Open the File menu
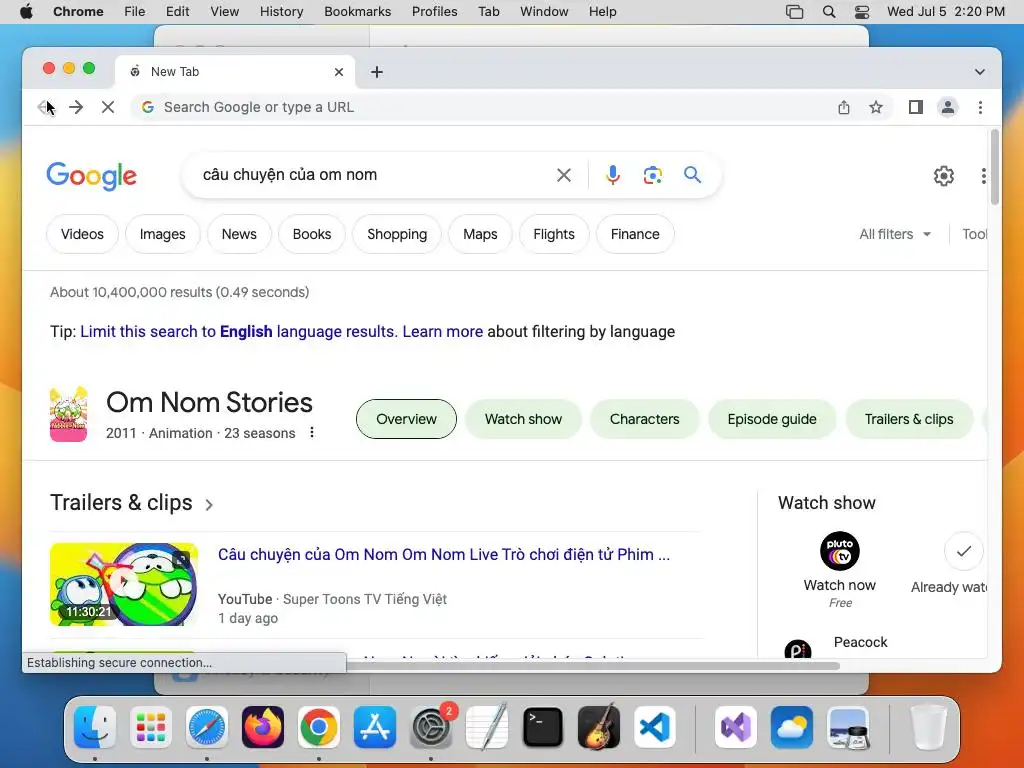1024x768 pixels. click(135, 12)
